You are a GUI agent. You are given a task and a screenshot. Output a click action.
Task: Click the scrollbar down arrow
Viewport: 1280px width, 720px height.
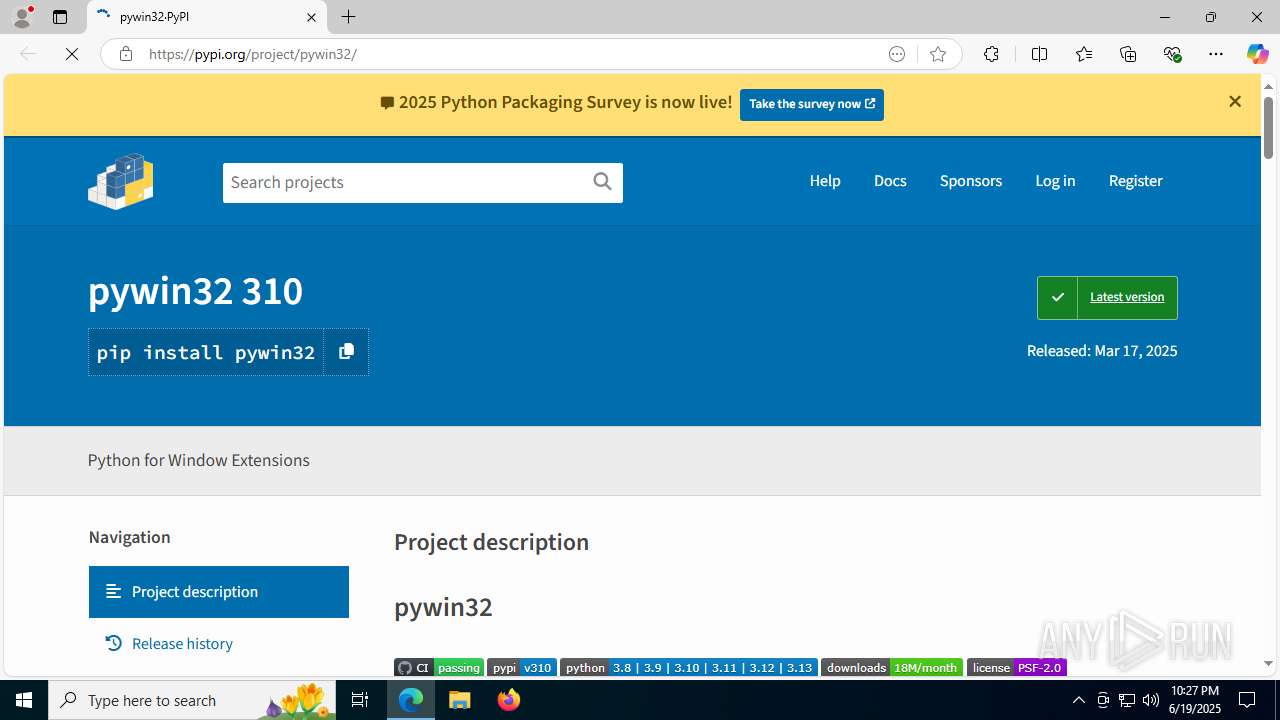click(1268, 663)
